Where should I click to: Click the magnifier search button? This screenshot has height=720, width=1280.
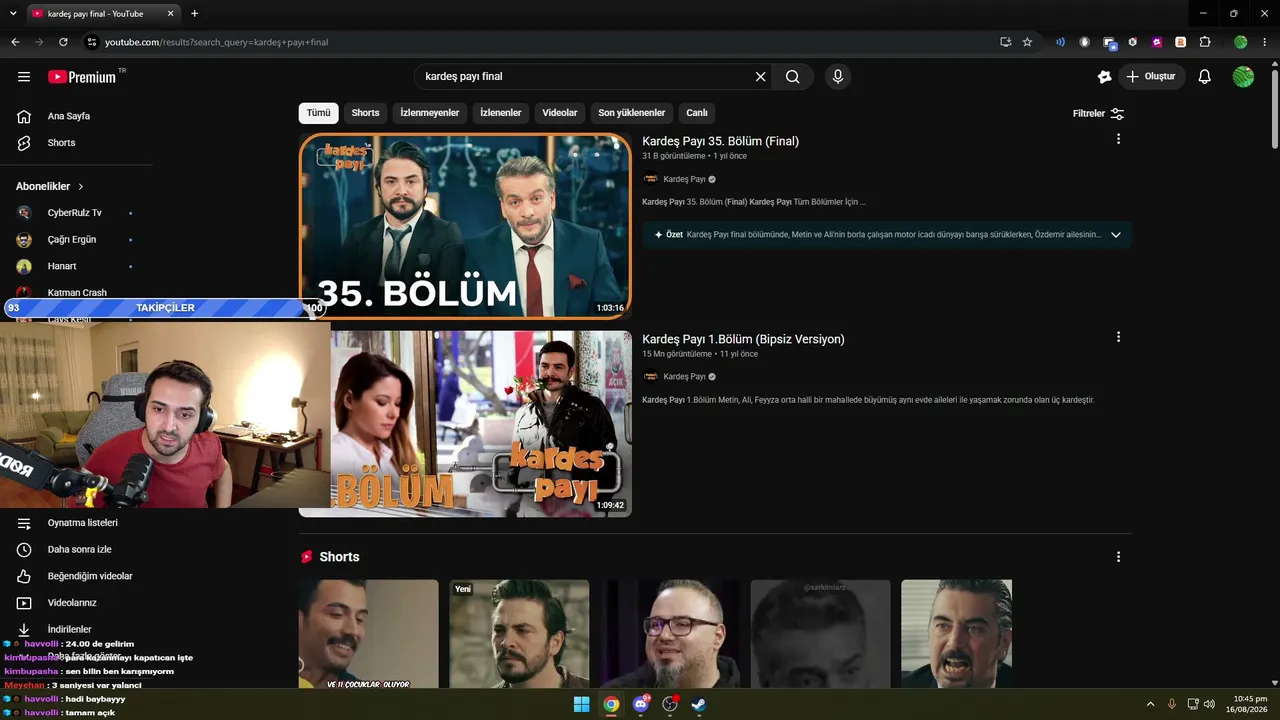pos(793,77)
